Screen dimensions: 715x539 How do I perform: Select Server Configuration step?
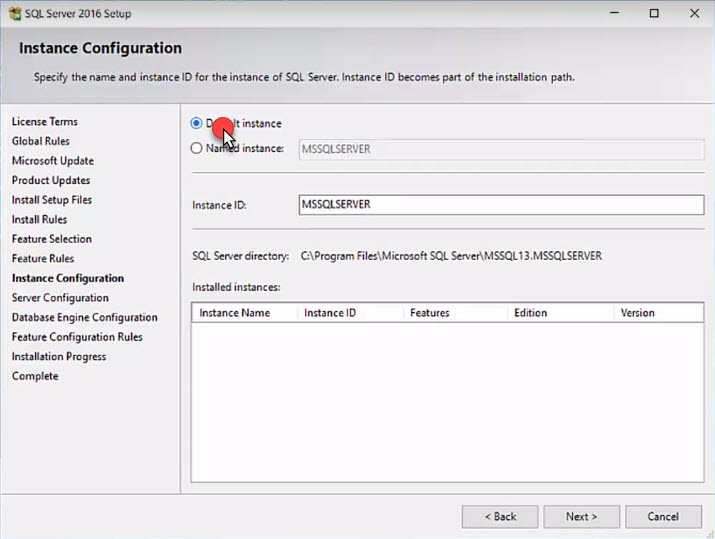point(60,298)
